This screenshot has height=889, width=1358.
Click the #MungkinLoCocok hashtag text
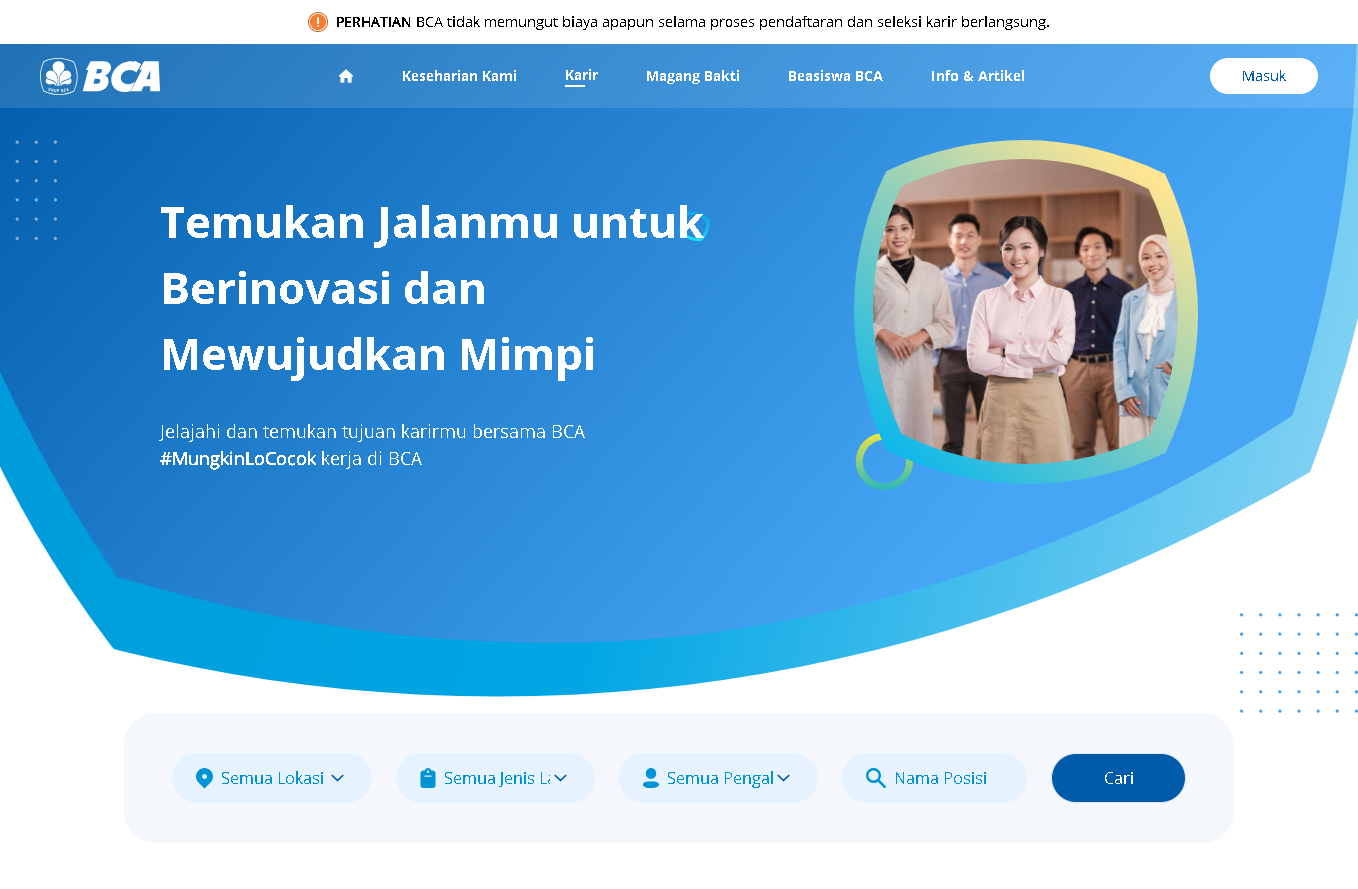tap(238, 459)
